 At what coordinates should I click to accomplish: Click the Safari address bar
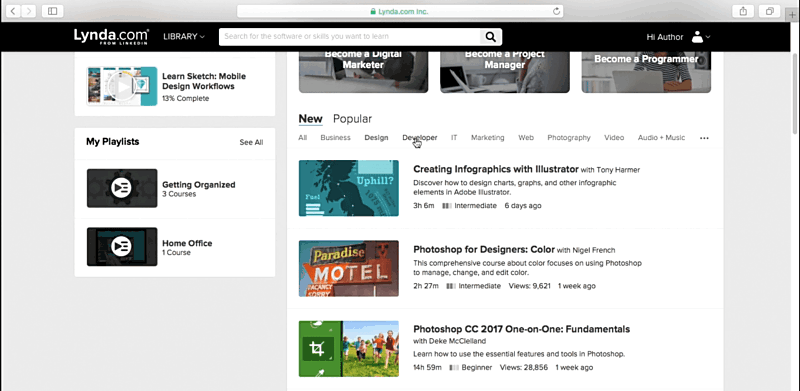[400, 11]
